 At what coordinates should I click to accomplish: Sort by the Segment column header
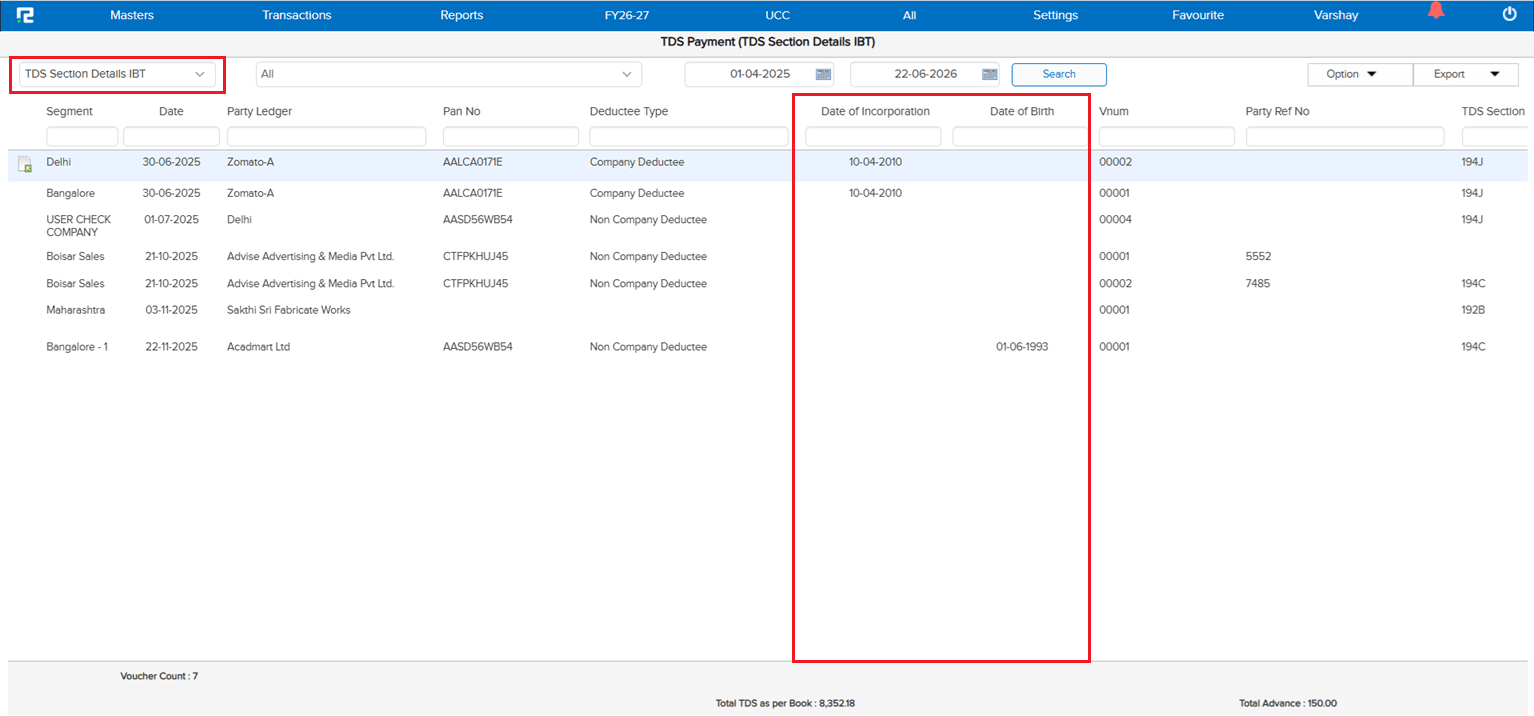coord(69,112)
